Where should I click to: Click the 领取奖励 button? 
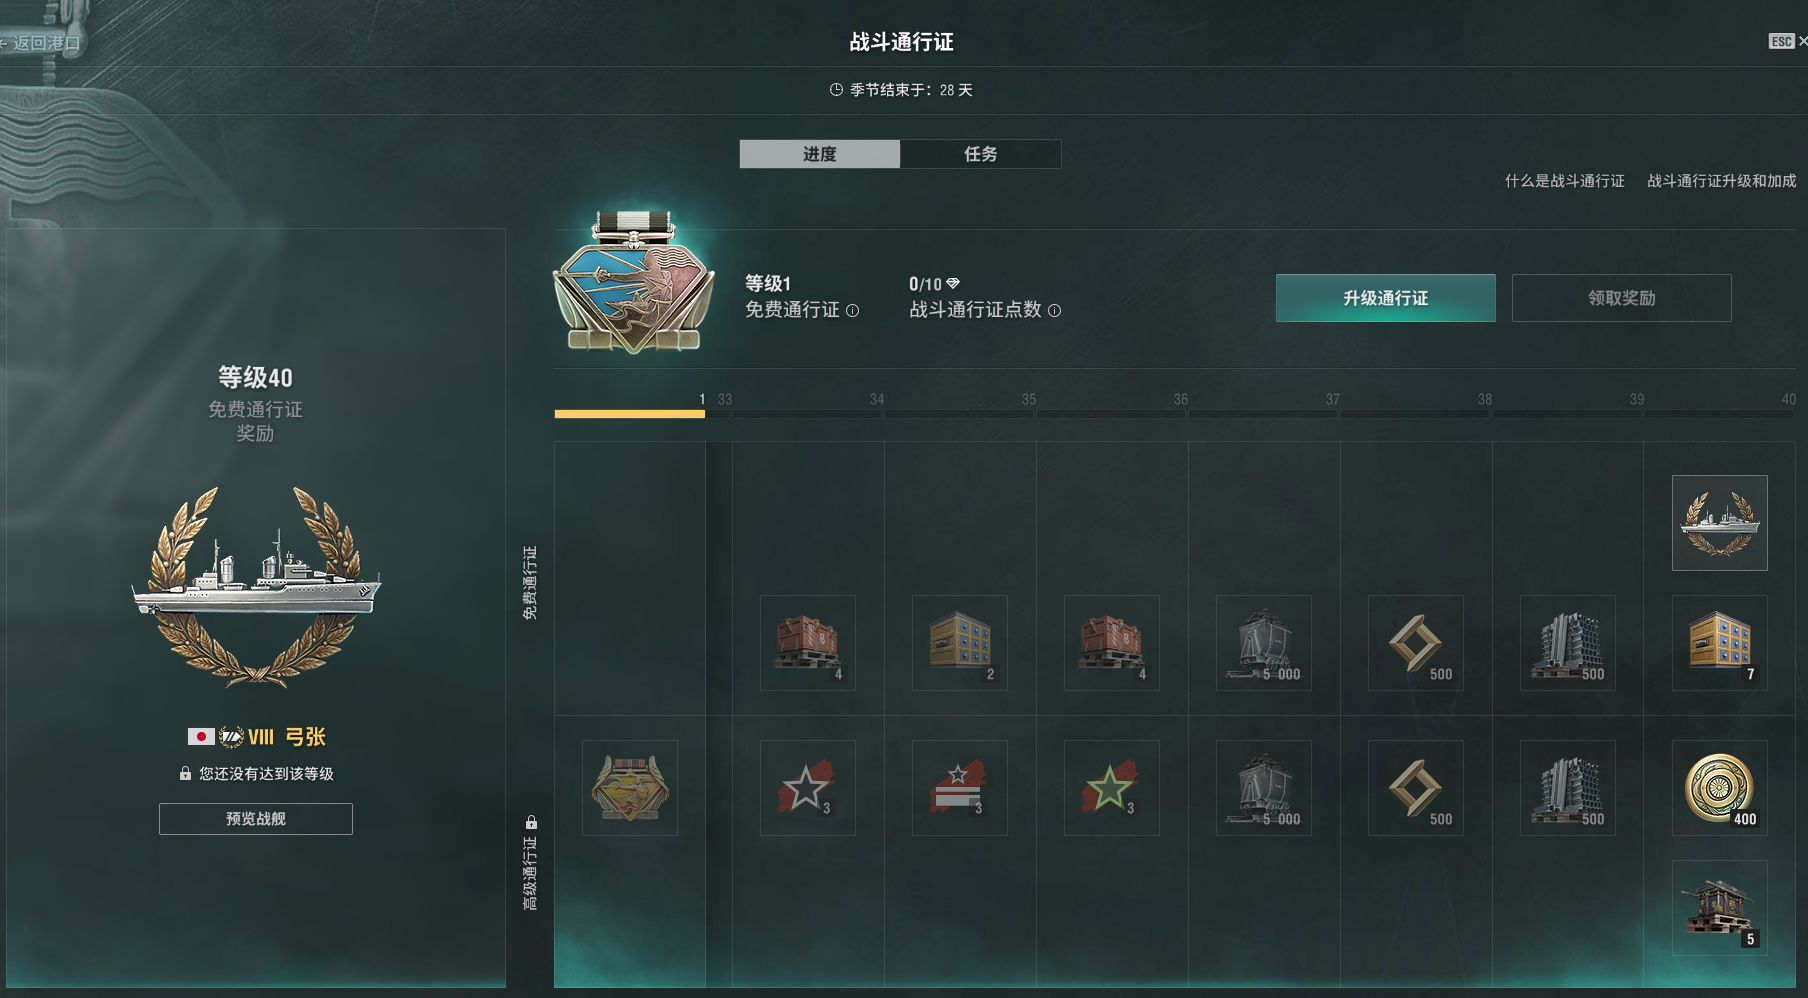tap(1621, 298)
